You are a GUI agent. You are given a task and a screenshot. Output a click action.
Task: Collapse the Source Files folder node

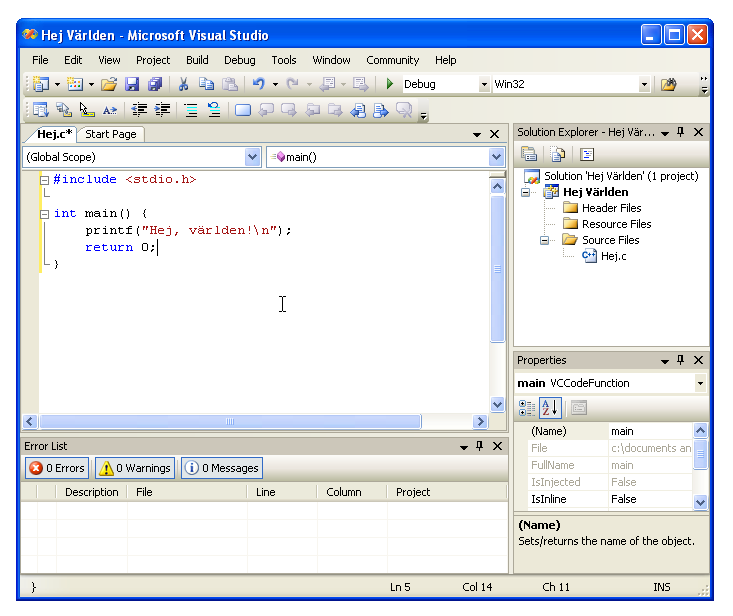coord(545,240)
